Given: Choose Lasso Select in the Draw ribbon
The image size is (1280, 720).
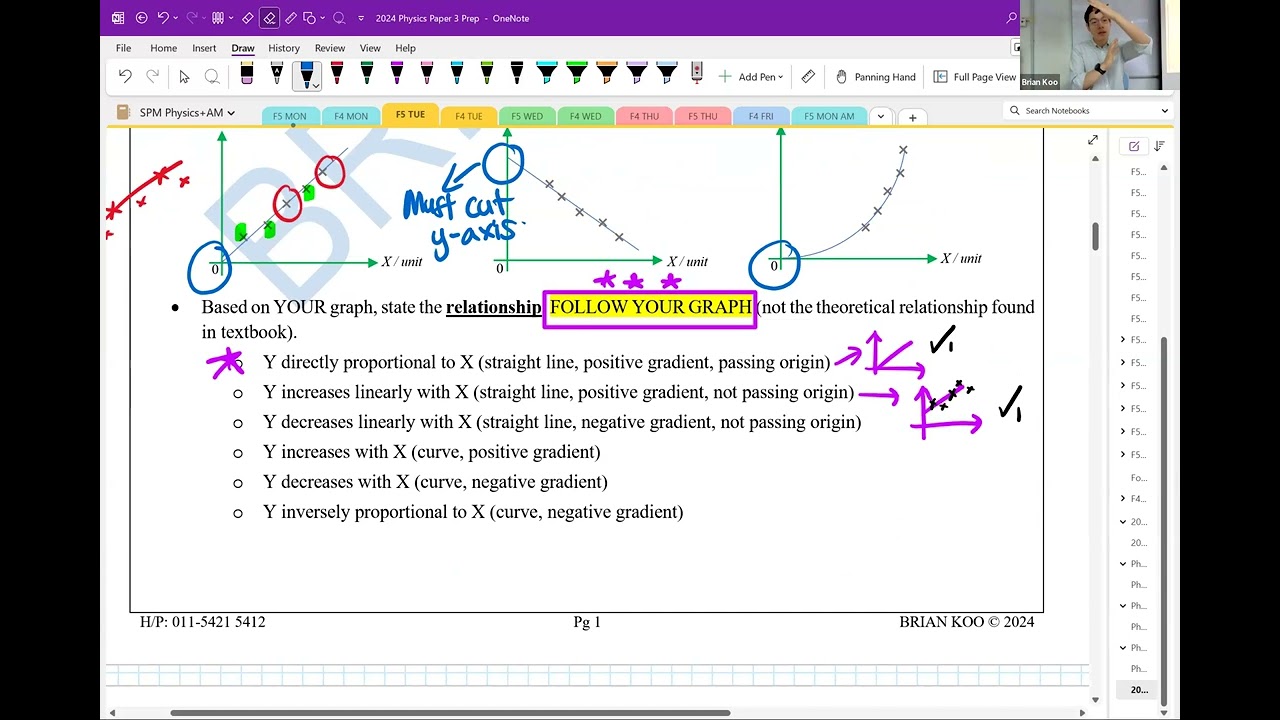Looking at the screenshot, I should 212,76.
